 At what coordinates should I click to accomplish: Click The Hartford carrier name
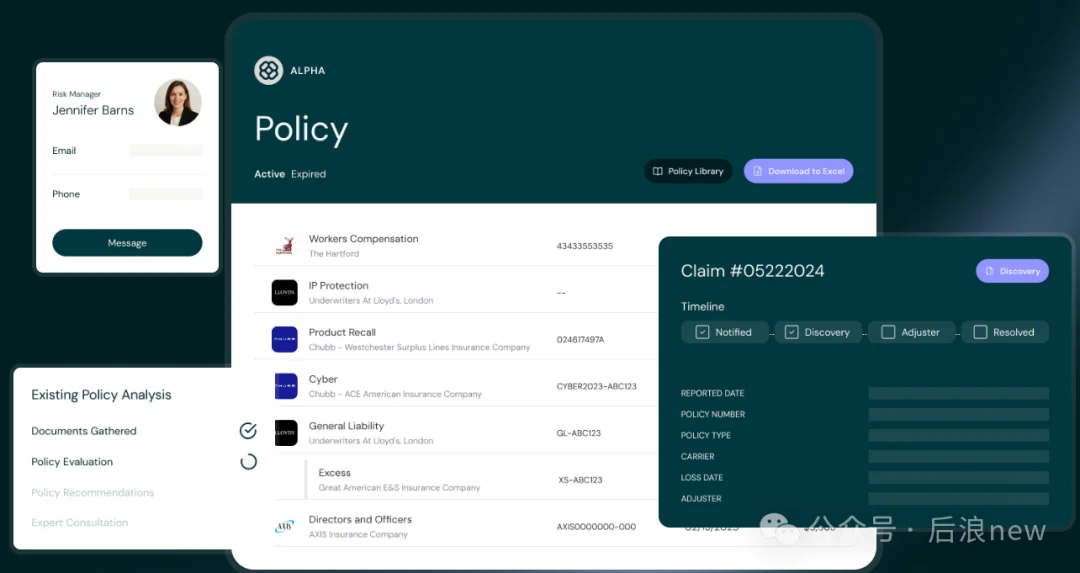pos(333,253)
